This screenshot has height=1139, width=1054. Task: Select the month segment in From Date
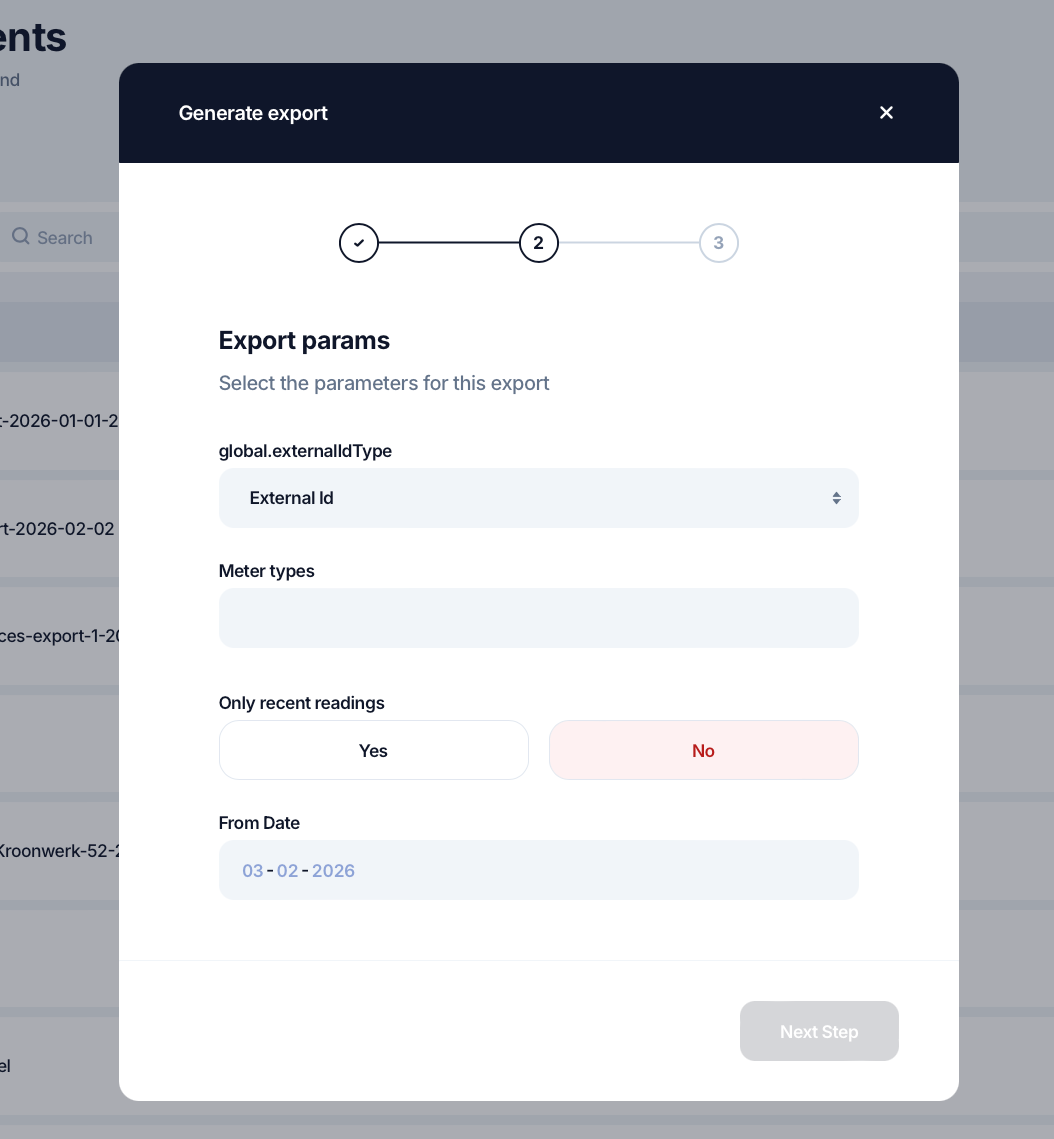coord(288,870)
